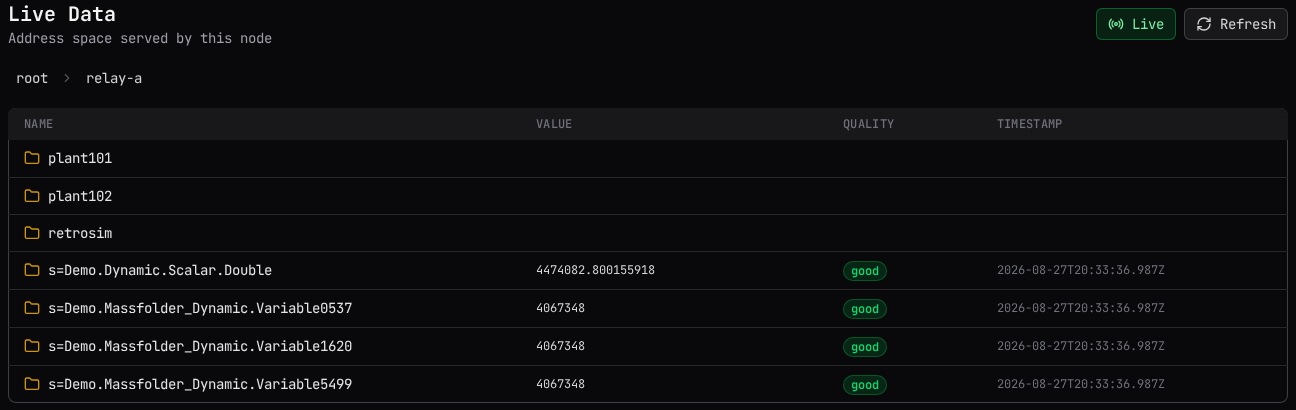This screenshot has height=410, width=1296.
Task: Click good badge for Variable5499 row
Action: point(865,385)
